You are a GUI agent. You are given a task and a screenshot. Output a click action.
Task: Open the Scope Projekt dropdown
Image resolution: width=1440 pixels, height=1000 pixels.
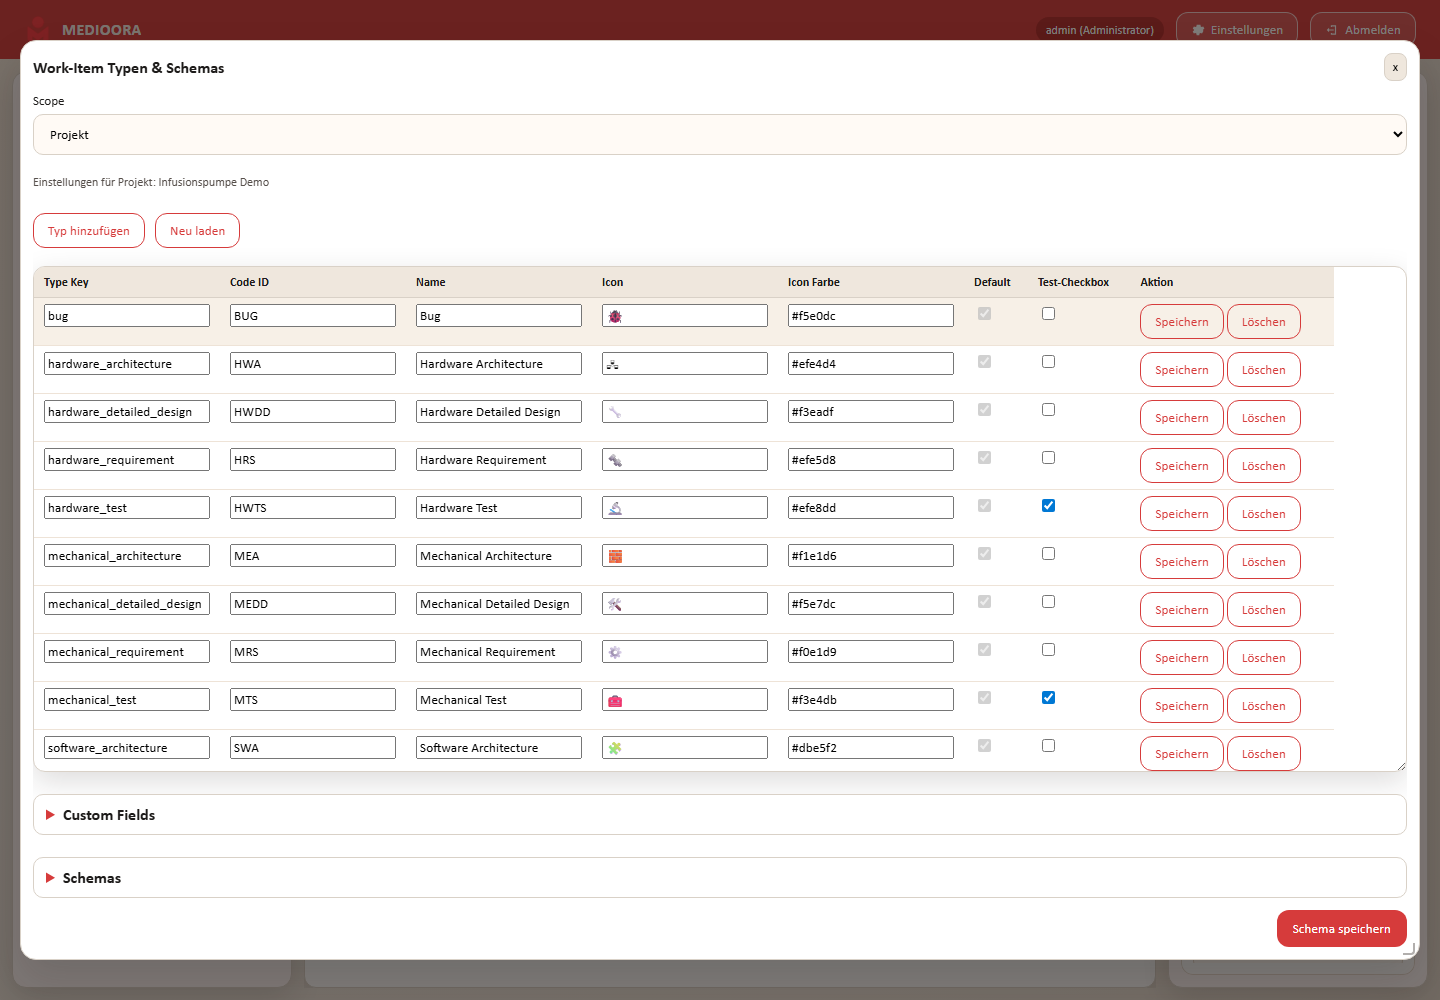coord(720,135)
